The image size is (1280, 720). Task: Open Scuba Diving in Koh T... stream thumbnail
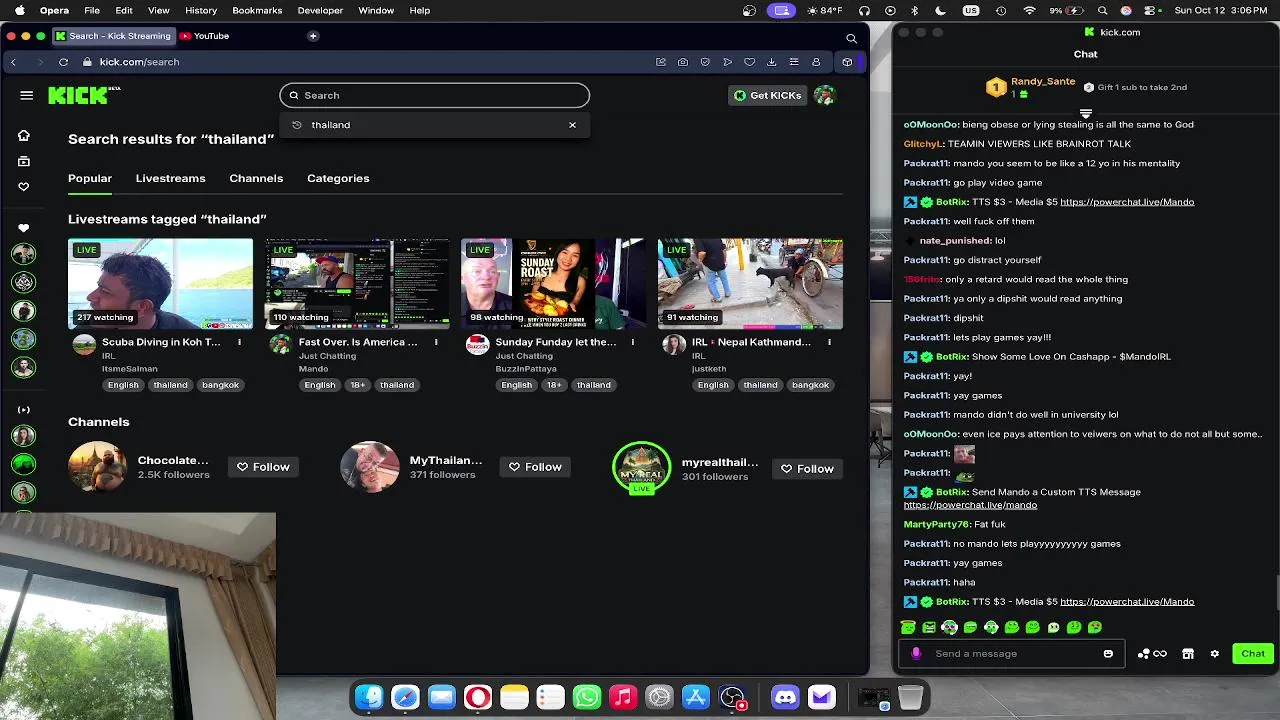pos(160,284)
